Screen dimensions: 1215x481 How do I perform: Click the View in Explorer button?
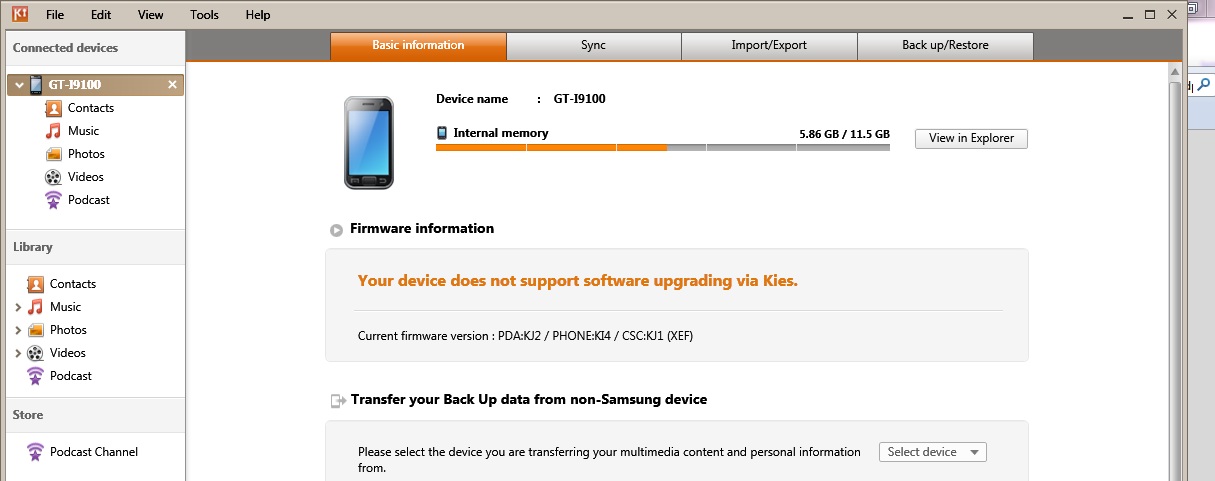971,138
